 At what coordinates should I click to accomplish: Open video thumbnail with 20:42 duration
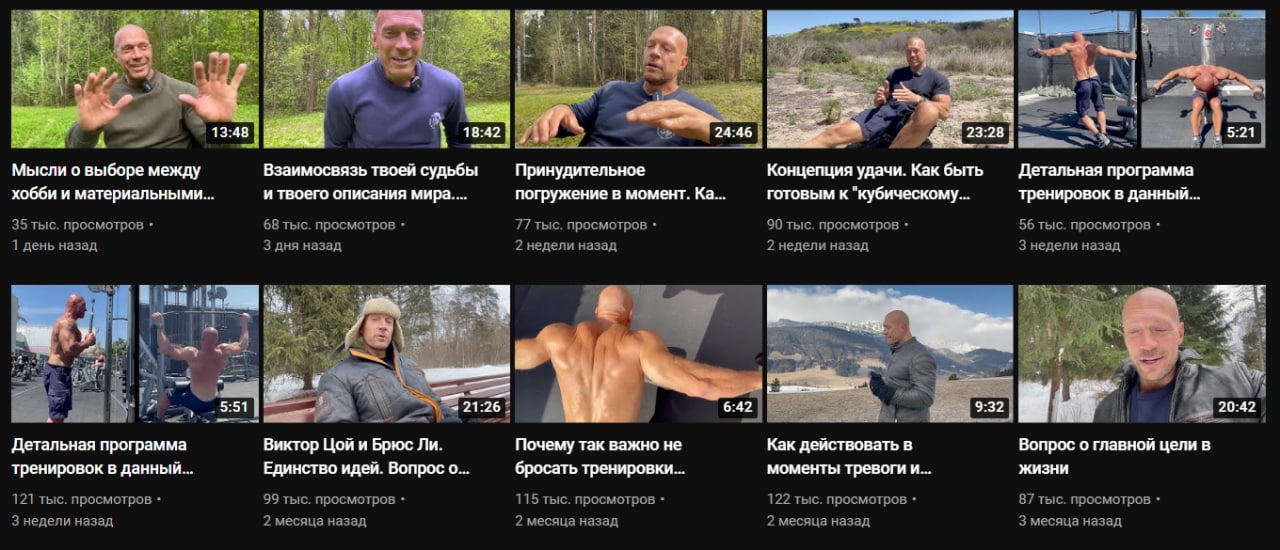point(1142,354)
